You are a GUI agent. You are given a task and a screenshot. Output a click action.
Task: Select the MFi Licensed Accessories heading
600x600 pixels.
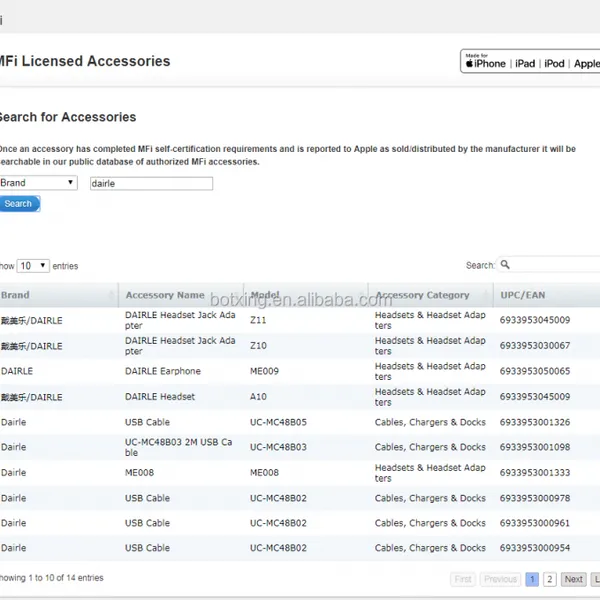click(x=85, y=61)
